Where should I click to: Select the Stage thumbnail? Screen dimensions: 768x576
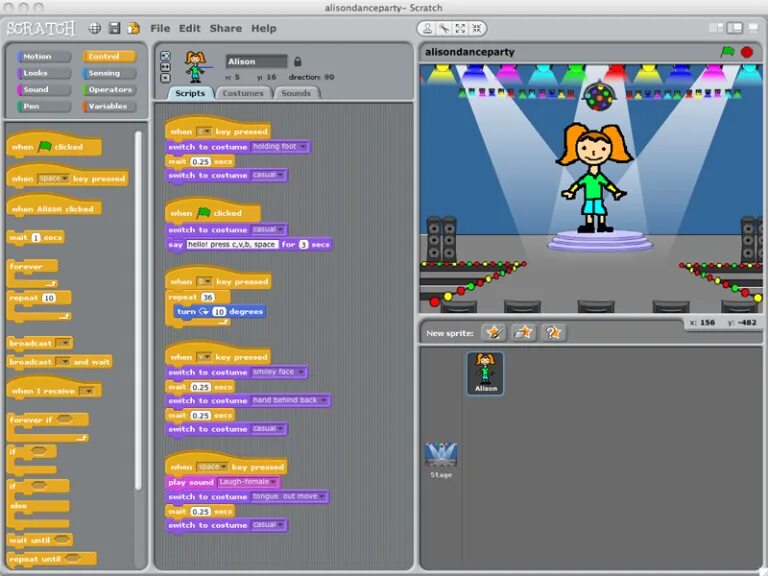(441, 460)
